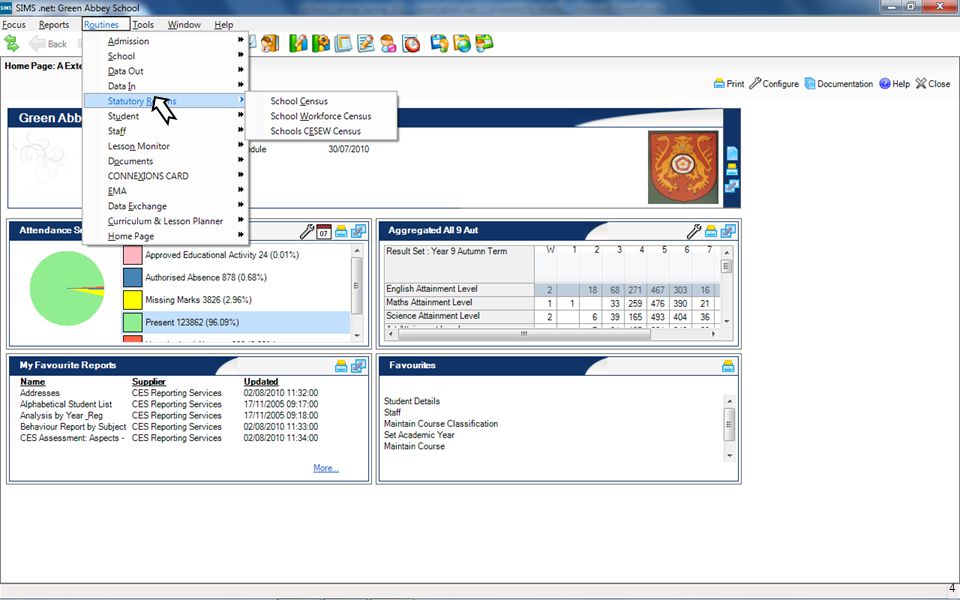Image resolution: width=960 pixels, height=600 pixels.
Task: Pop out the Aggregated All 9 Aut panel
Action: pos(728,231)
